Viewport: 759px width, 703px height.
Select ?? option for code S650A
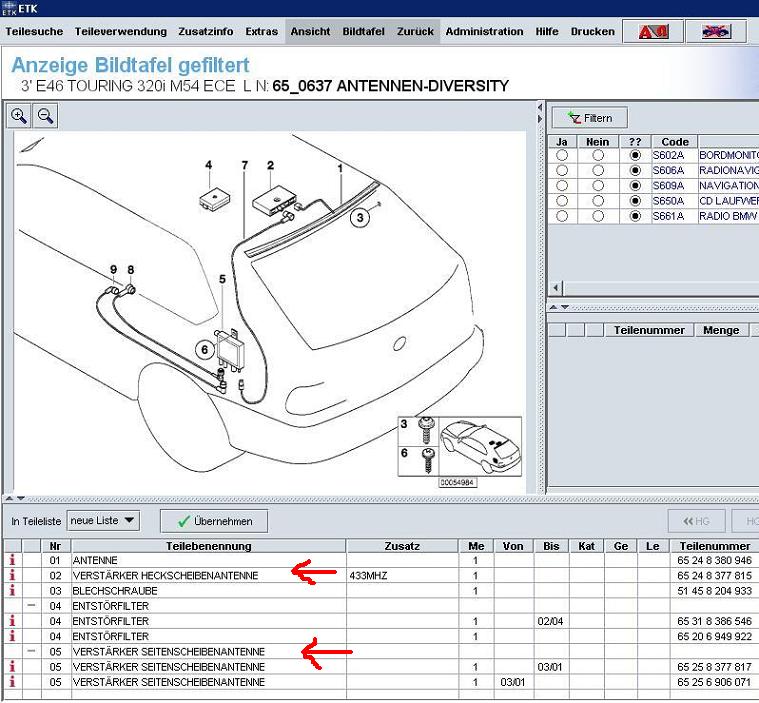pos(635,201)
